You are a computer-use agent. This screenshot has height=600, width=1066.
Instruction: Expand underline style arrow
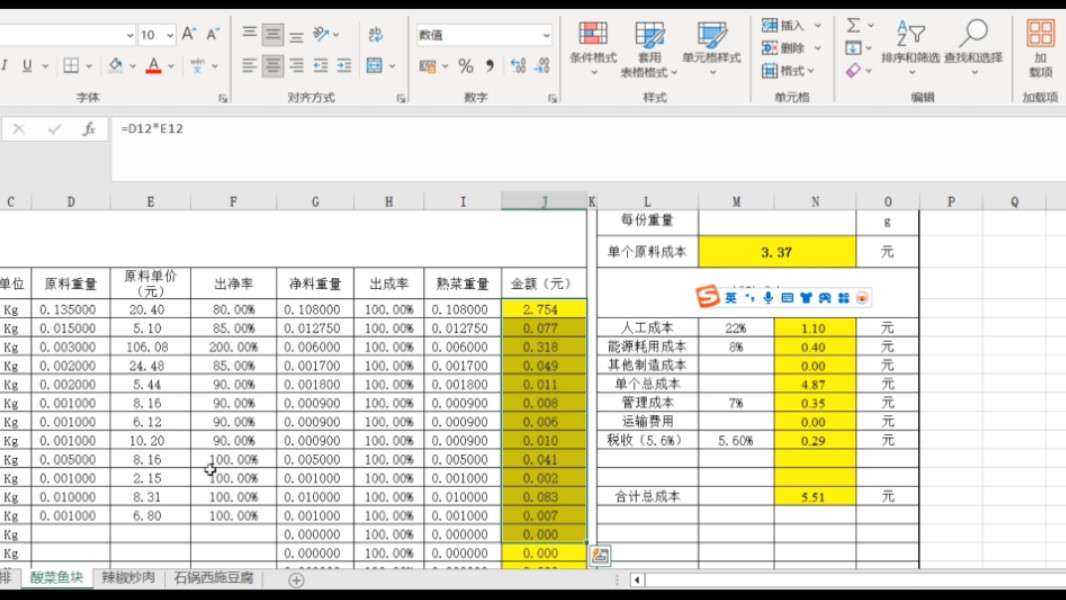coord(45,66)
